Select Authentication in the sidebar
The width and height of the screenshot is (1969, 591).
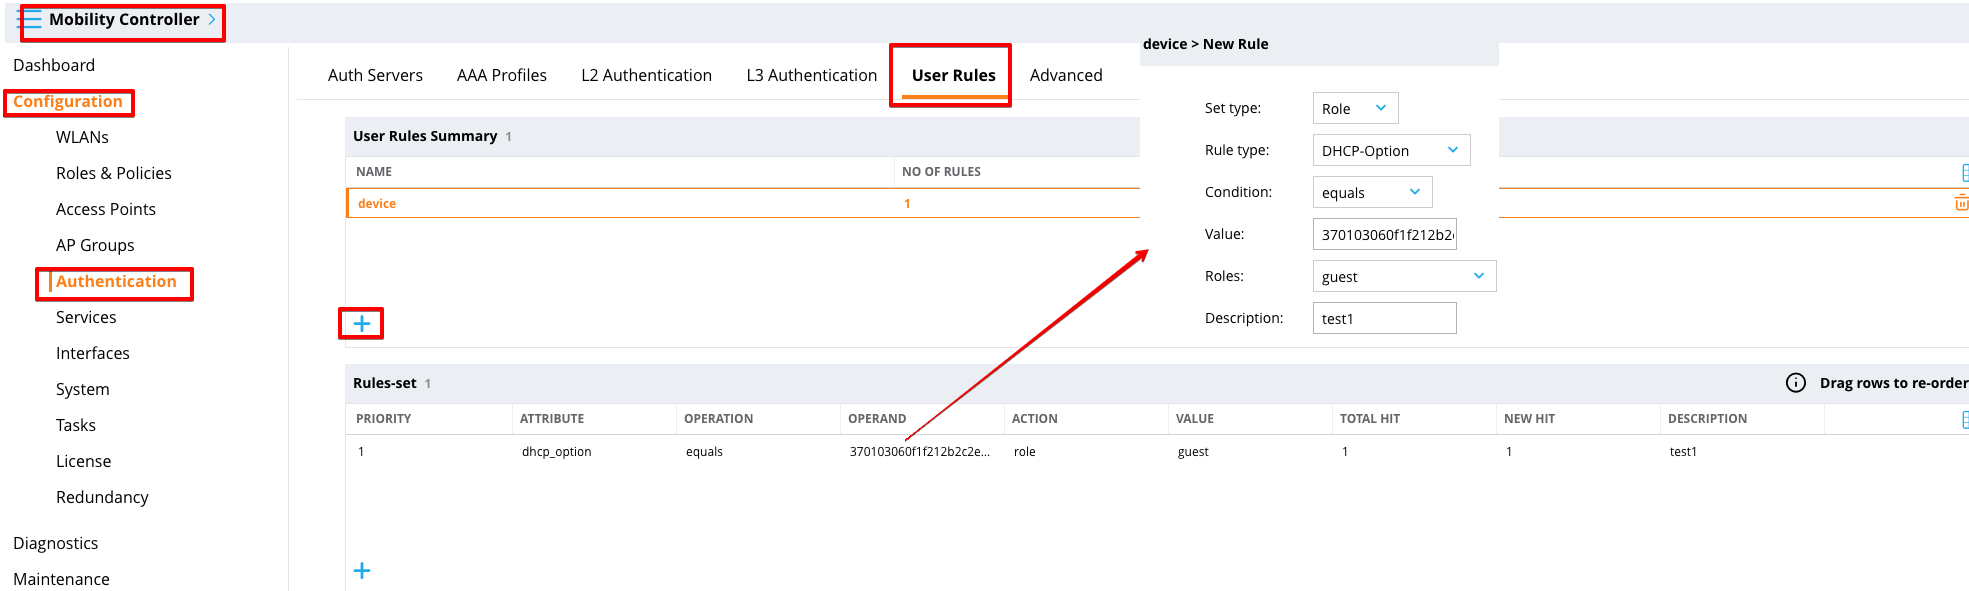coord(116,281)
